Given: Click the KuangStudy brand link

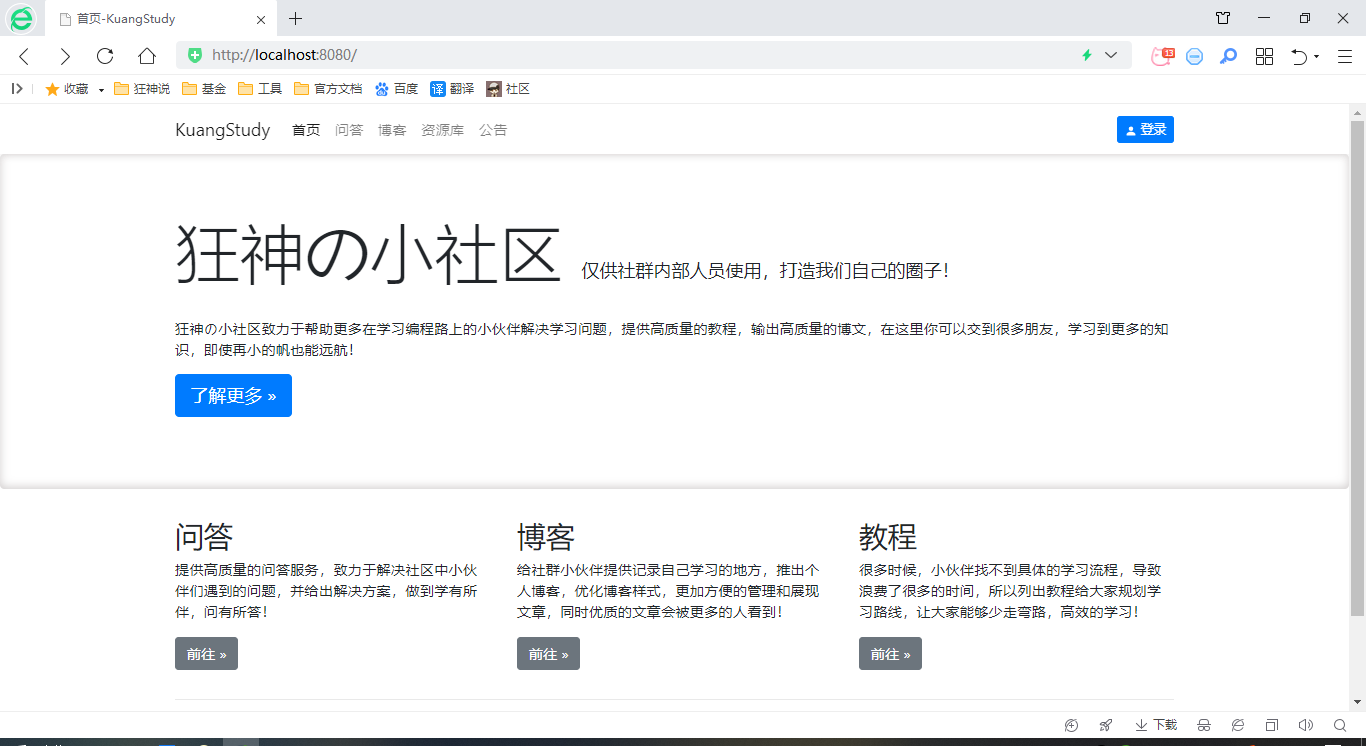Looking at the screenshot, I should (223, 130).
